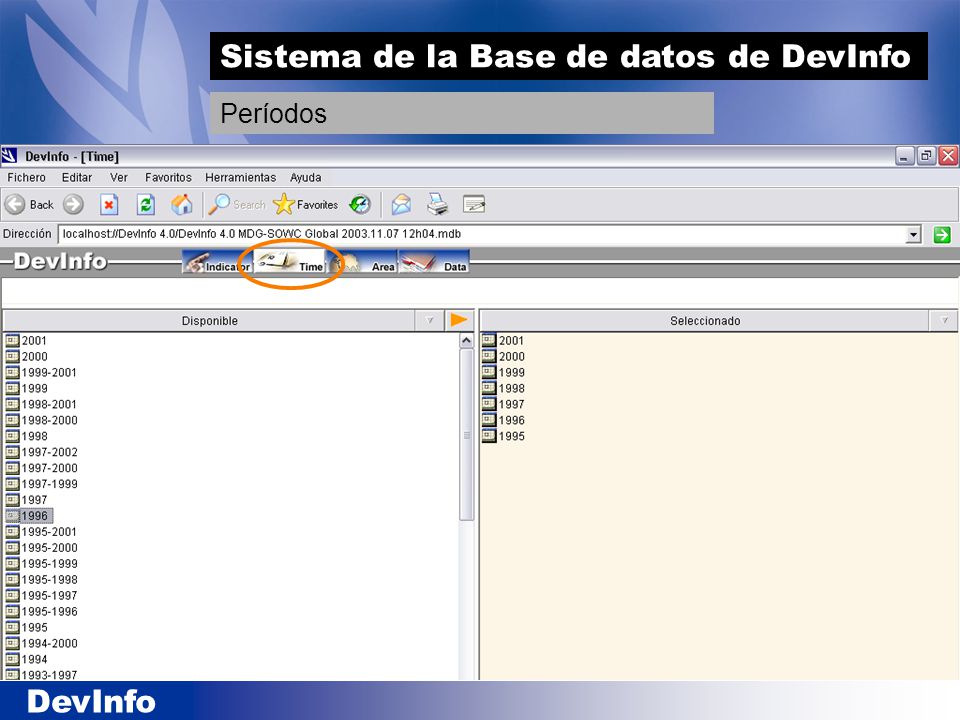Select 1999-2001 in Disponible list

[41, 372]
